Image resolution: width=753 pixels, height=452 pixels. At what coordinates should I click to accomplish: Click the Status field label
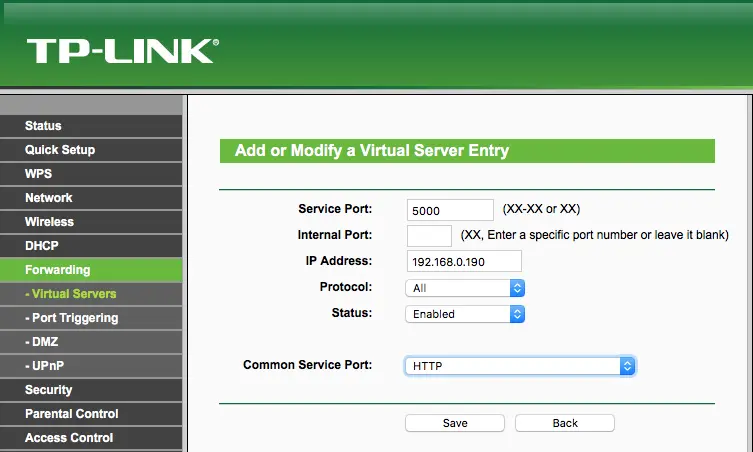352,313
